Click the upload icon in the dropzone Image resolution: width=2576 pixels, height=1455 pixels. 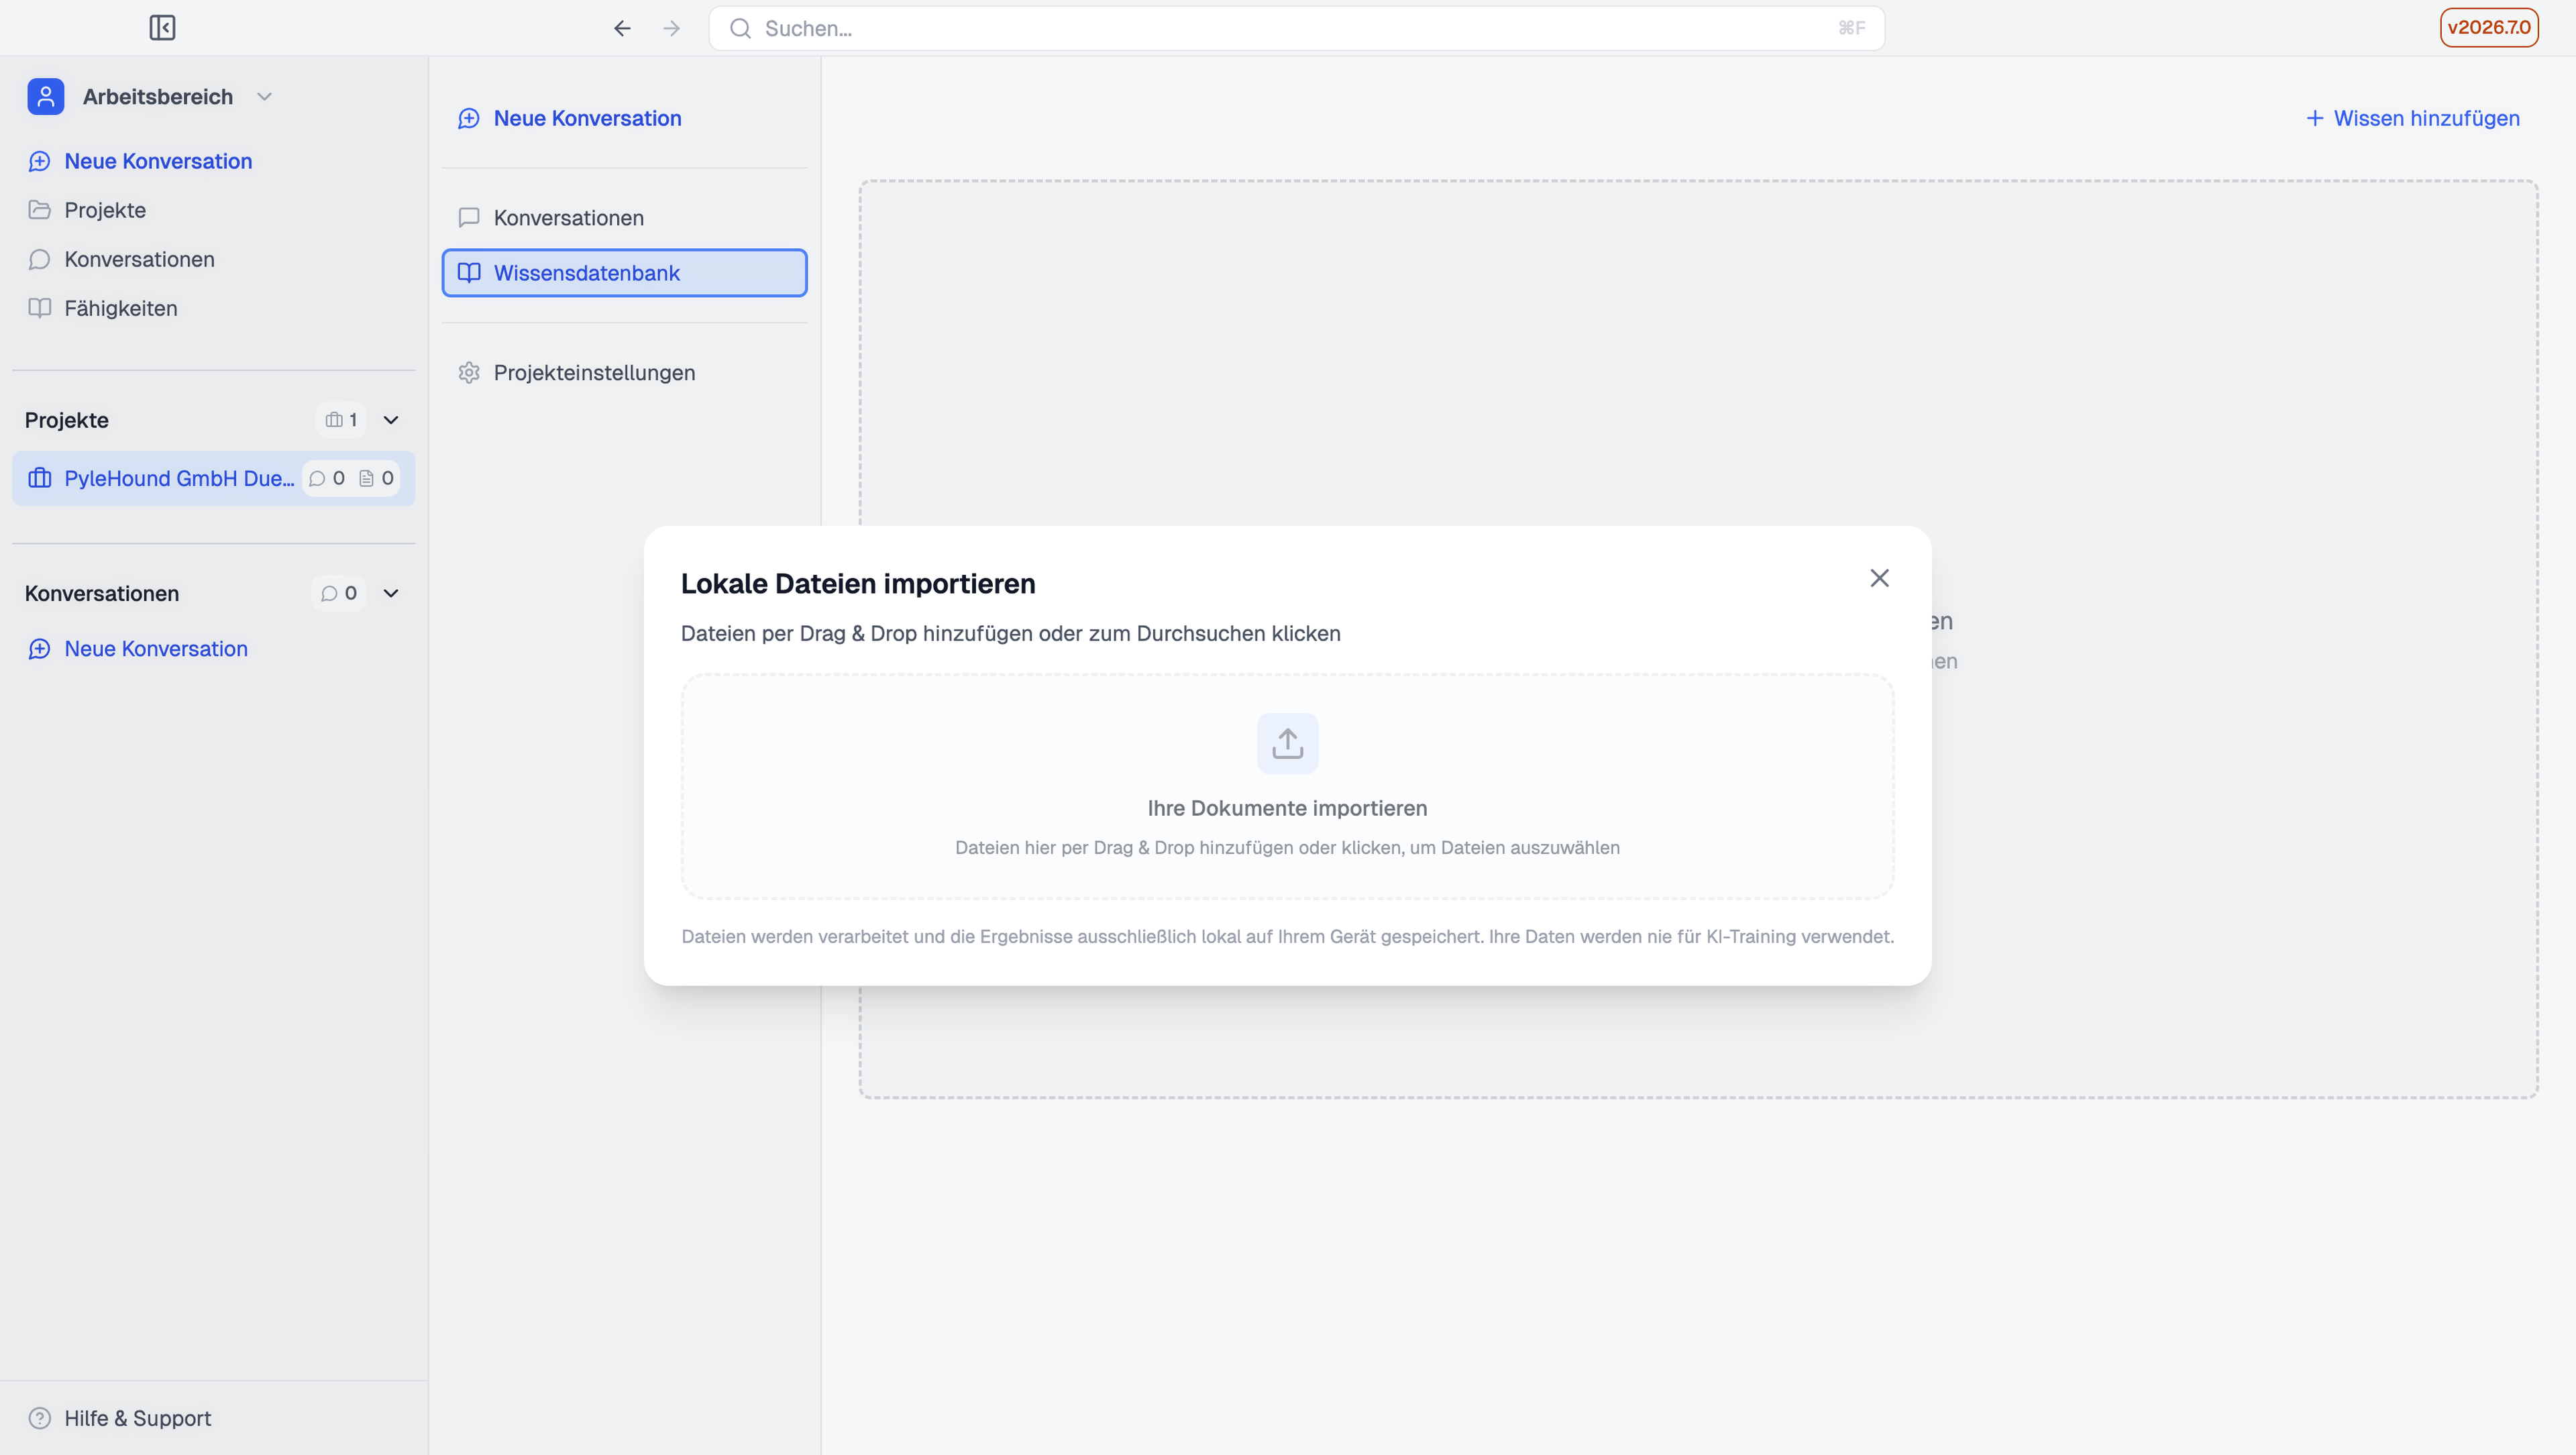(1288, 743)
